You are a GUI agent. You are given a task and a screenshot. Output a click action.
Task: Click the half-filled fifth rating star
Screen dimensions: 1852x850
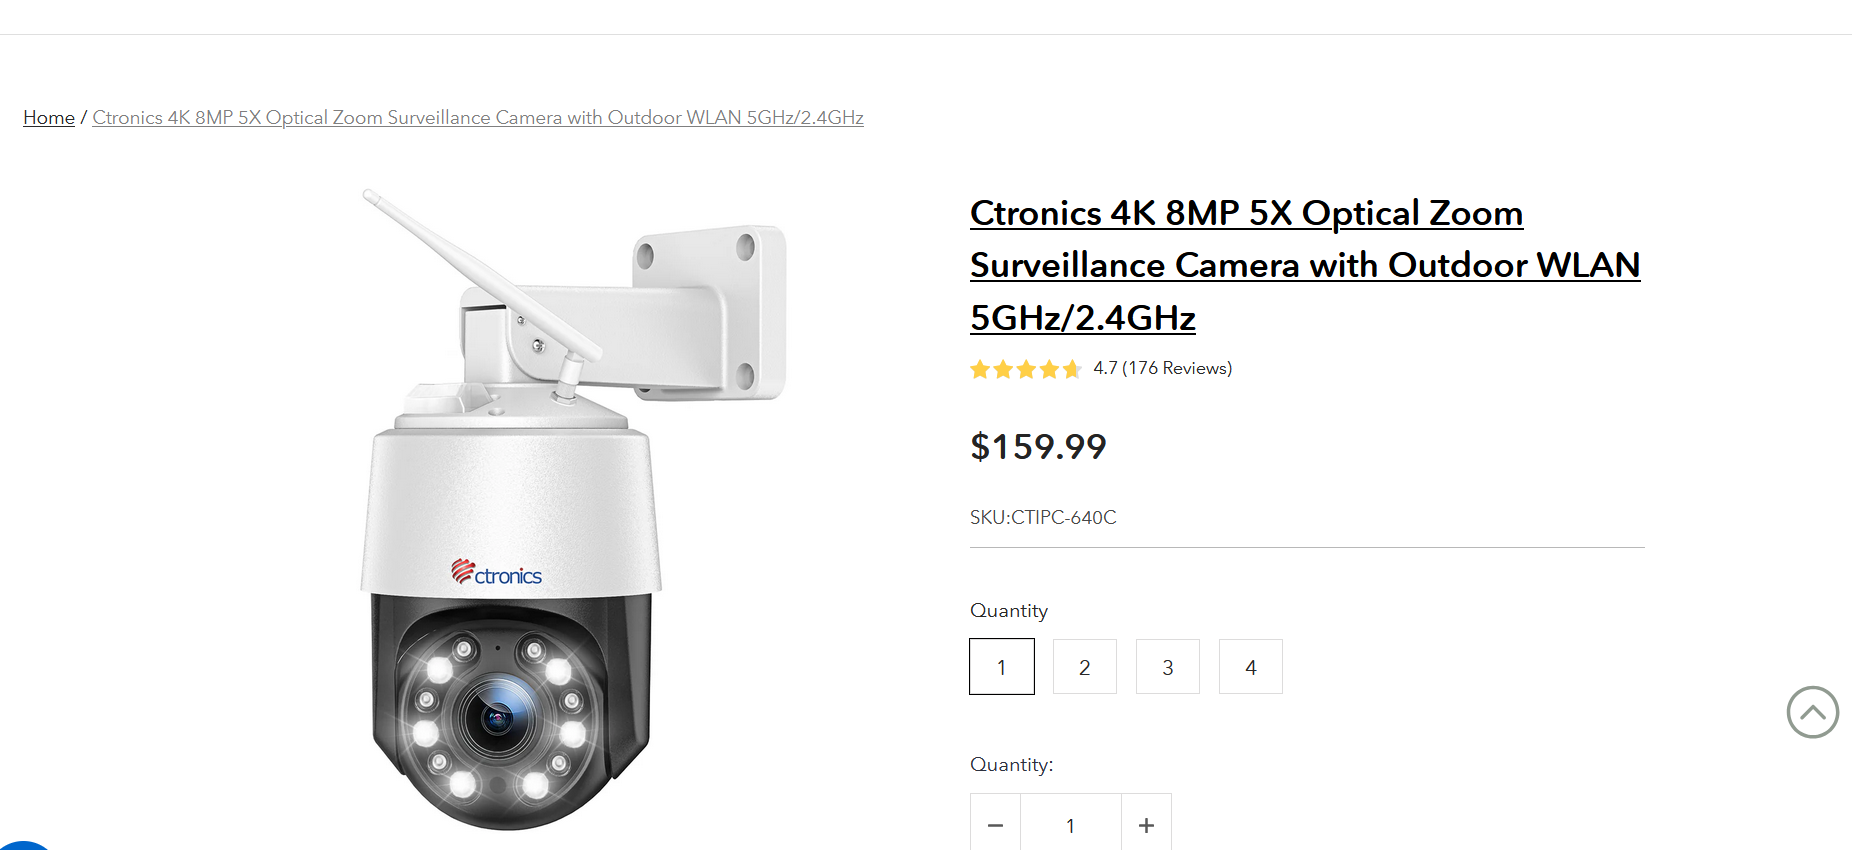click(x=1072, y=370)
